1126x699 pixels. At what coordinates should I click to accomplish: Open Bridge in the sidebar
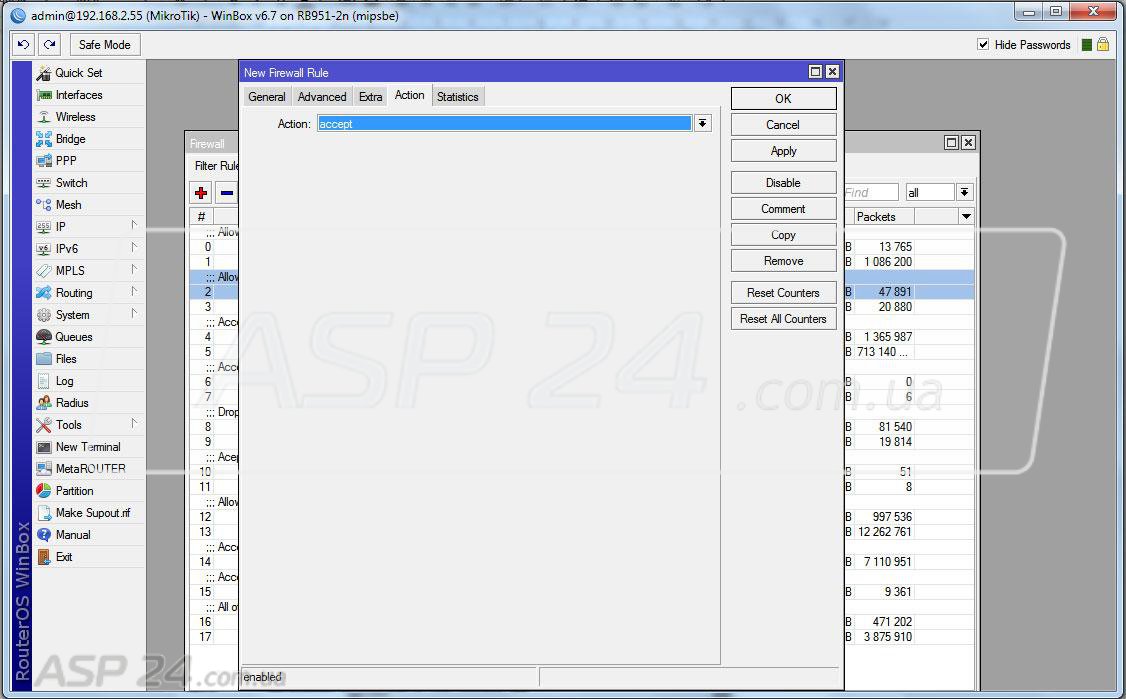70,139
